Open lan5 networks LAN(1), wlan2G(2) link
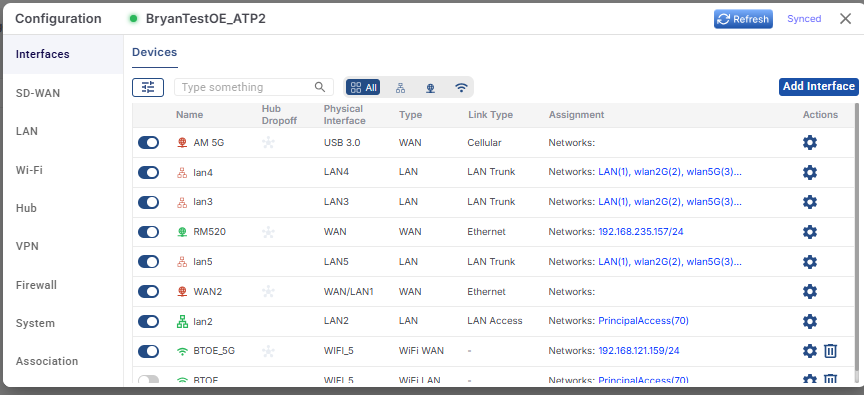Viewport: 864px width, 395px height. pyautogui.click(x=669, y=261)
